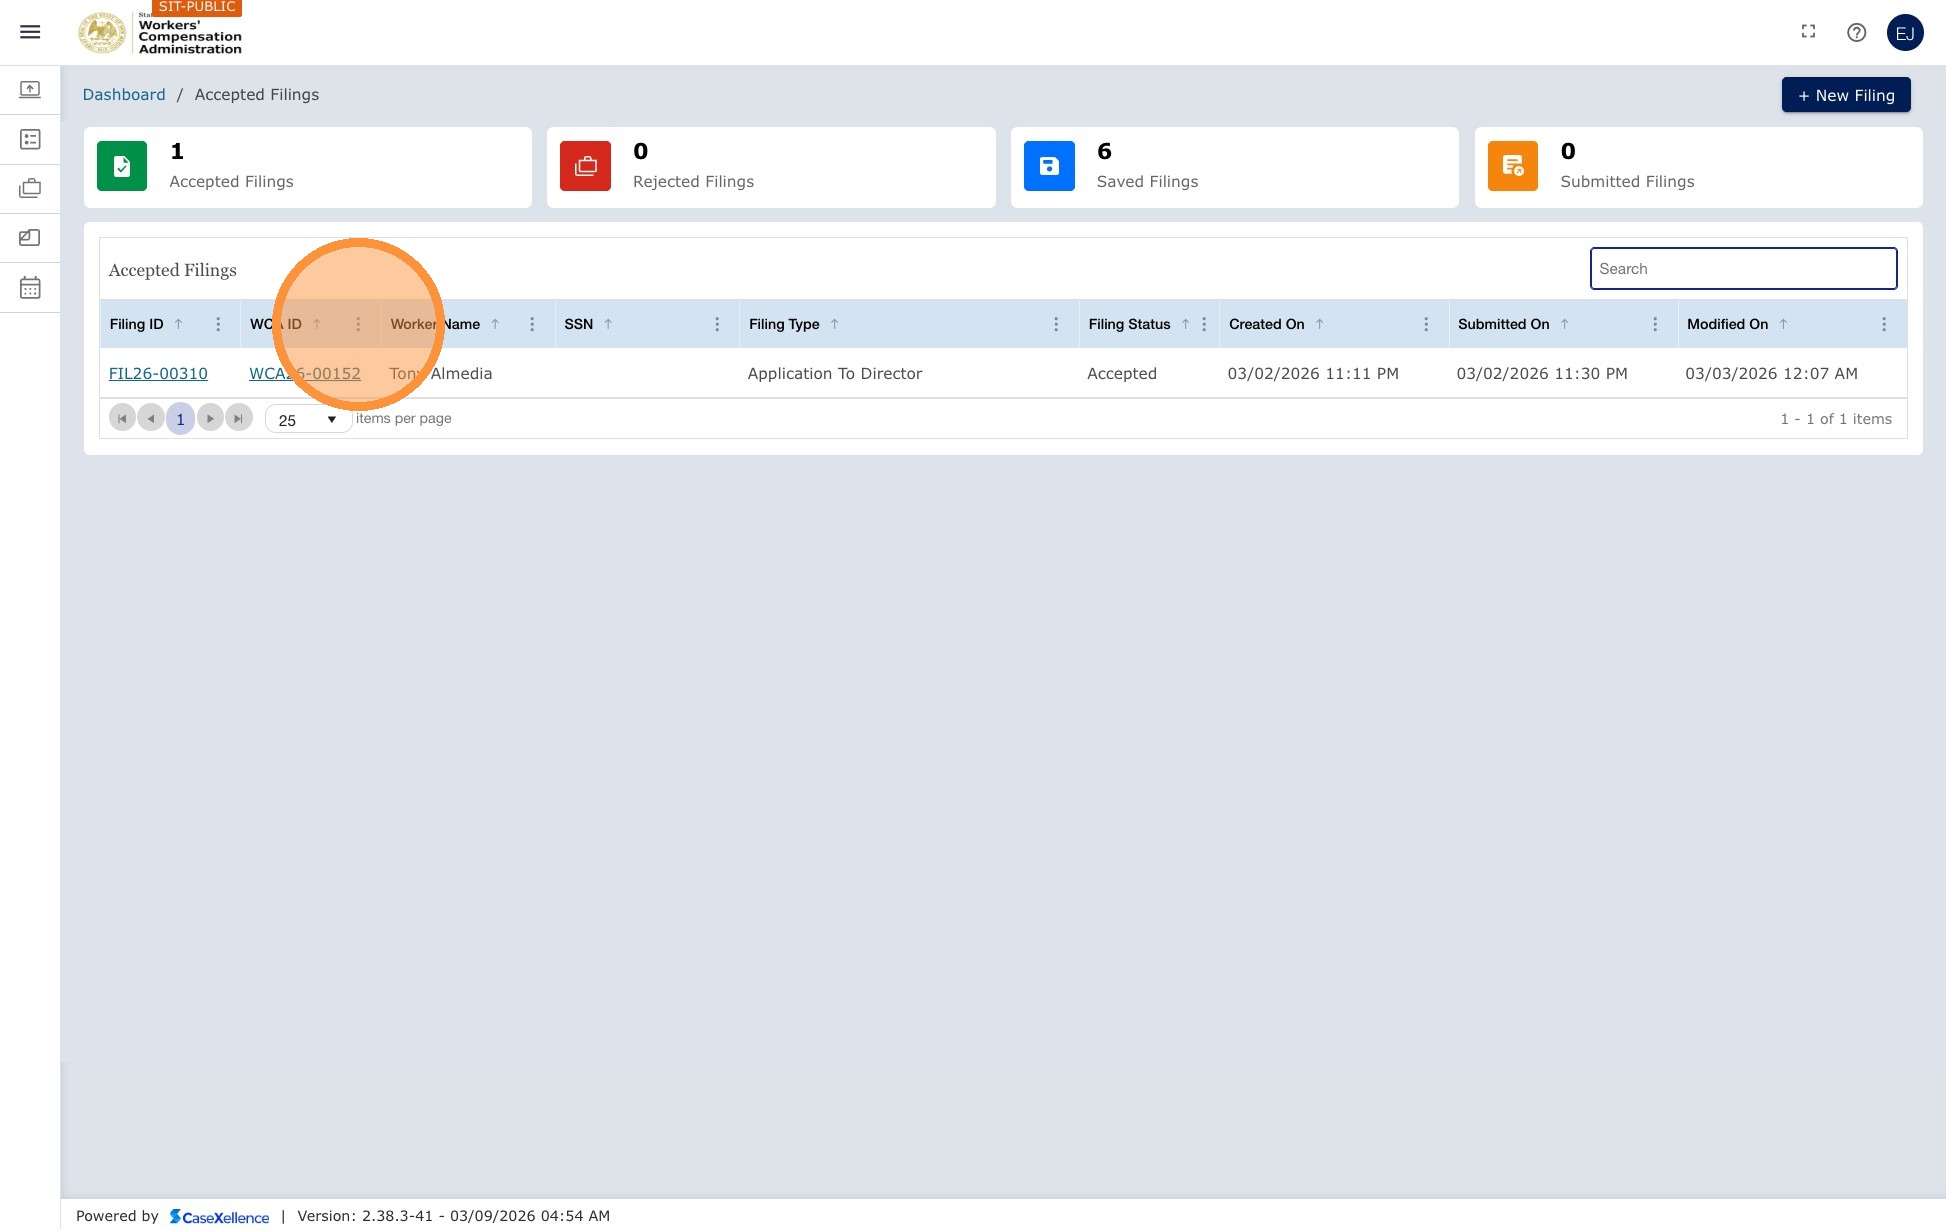Select page 1 in pager
Image resolution: width=1946 pixels, height=1230 pixels.
pyautogui.click(x=180, y=418)
